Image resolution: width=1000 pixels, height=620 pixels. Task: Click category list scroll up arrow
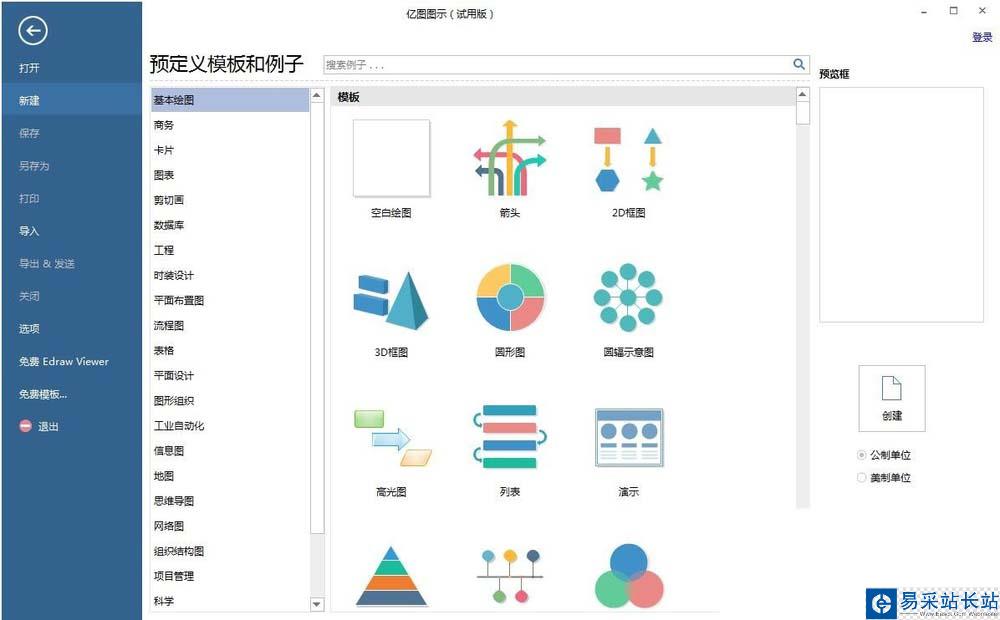click(317, 95)
